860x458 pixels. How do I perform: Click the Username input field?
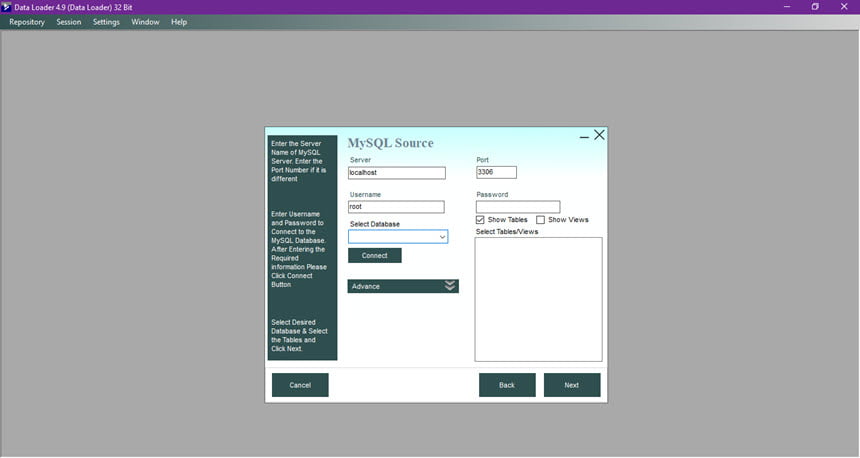pyautogui.click(x=396, y=207)
